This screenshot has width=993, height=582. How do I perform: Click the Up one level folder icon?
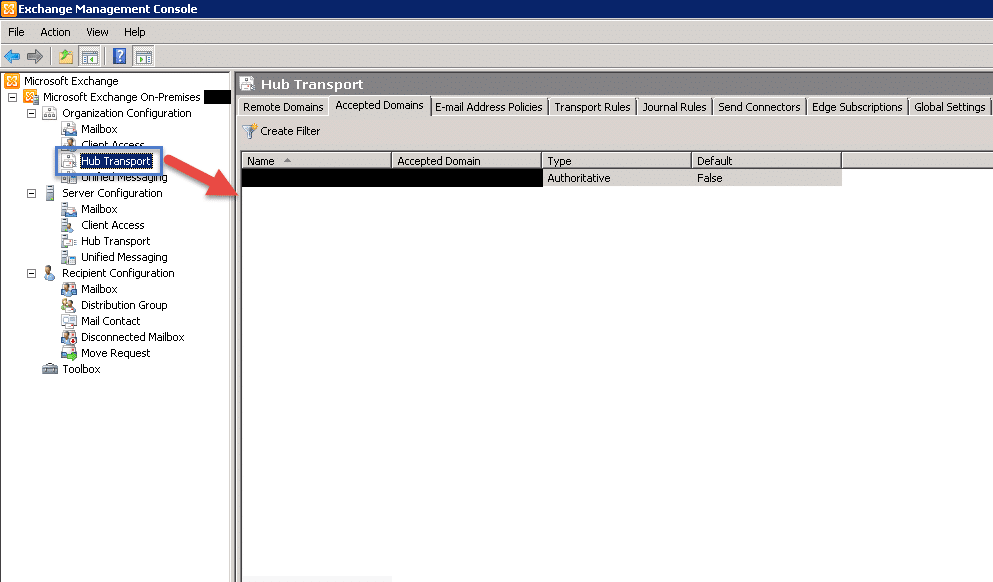(x=66, y=57)
